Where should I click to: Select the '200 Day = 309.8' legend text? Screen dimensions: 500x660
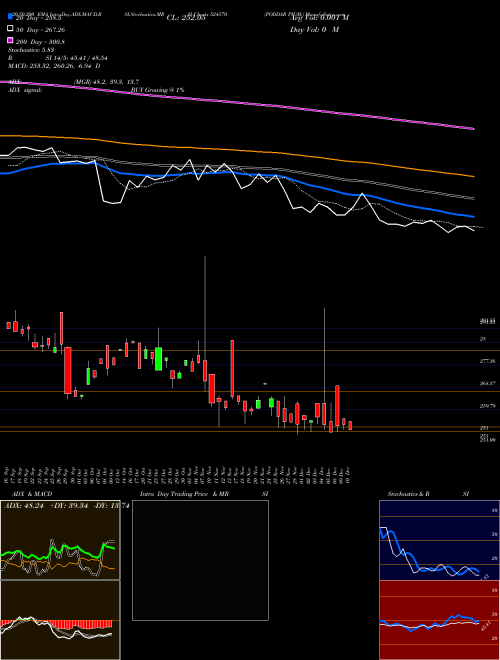pos(40,42)
